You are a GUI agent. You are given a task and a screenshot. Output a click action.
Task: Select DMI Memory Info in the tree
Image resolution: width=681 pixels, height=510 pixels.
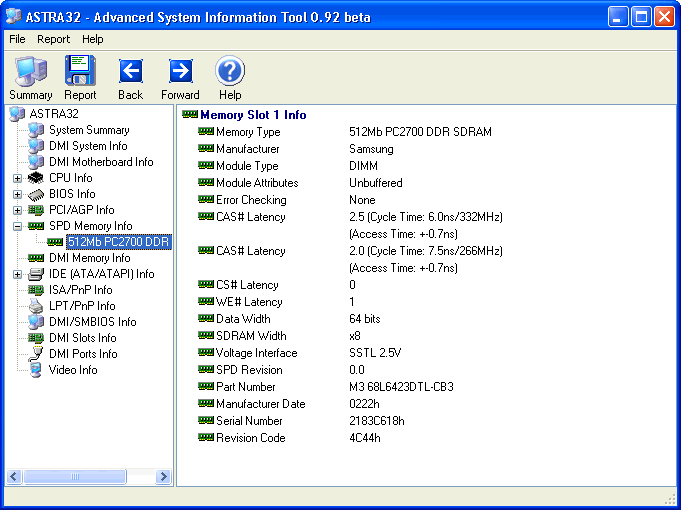click(x=89, y=258)
